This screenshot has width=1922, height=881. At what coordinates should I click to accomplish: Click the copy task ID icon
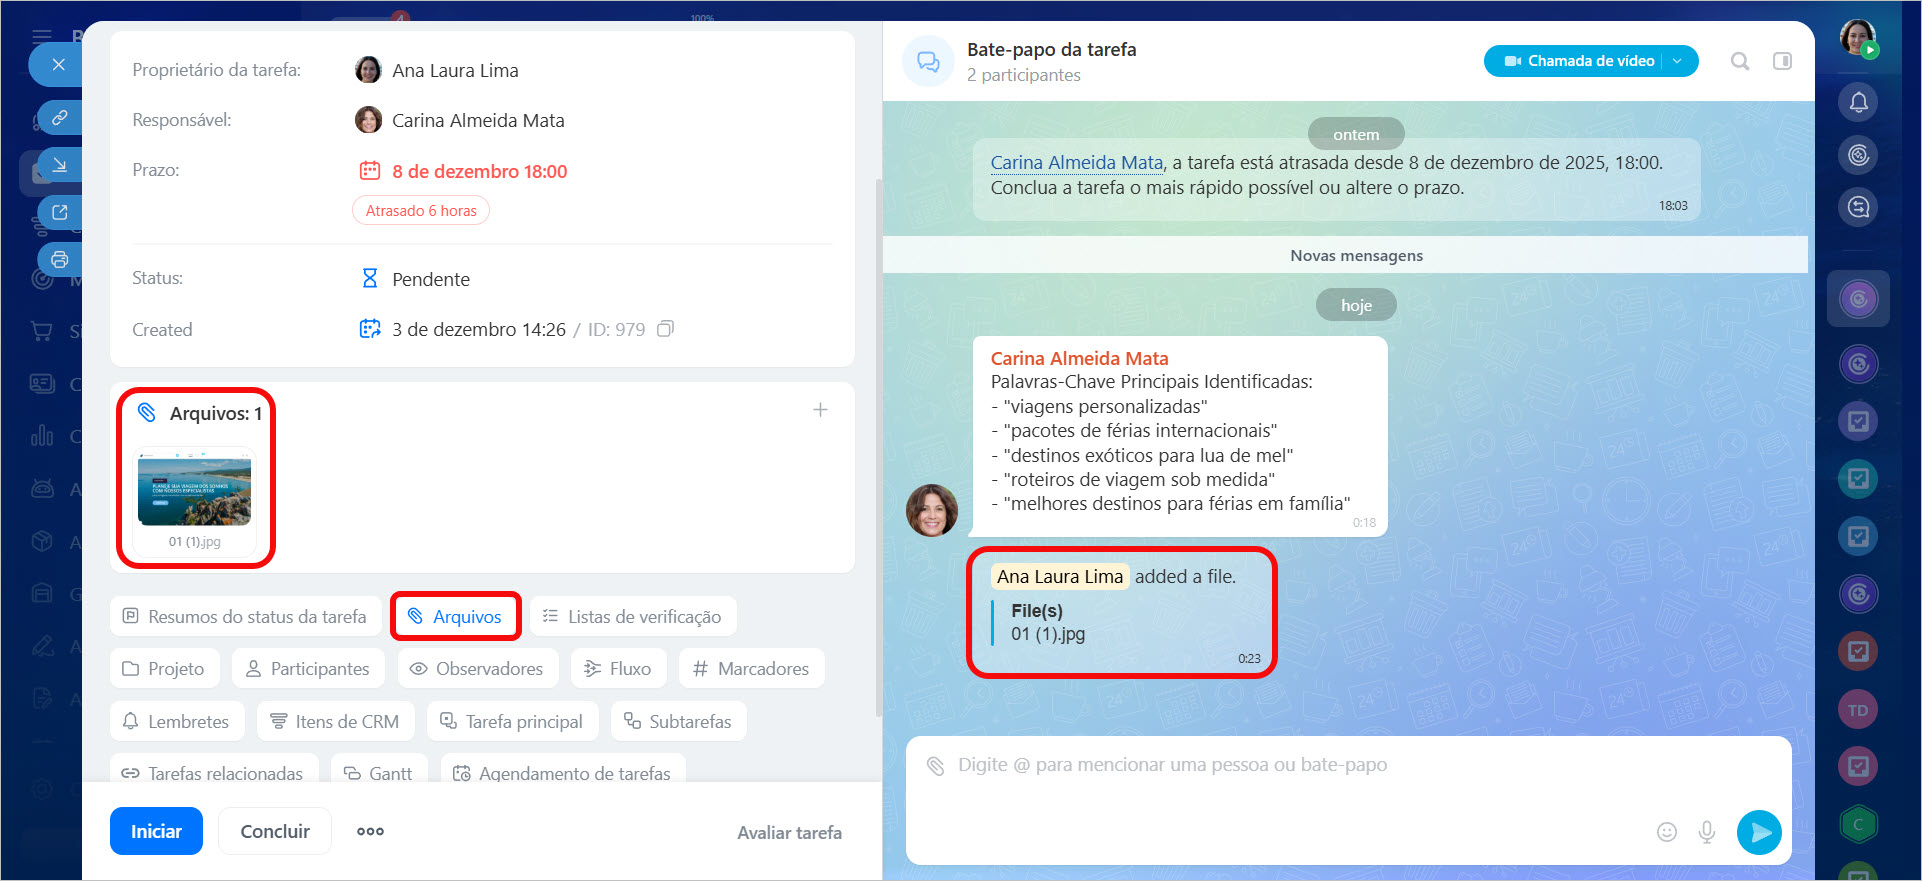665,329
